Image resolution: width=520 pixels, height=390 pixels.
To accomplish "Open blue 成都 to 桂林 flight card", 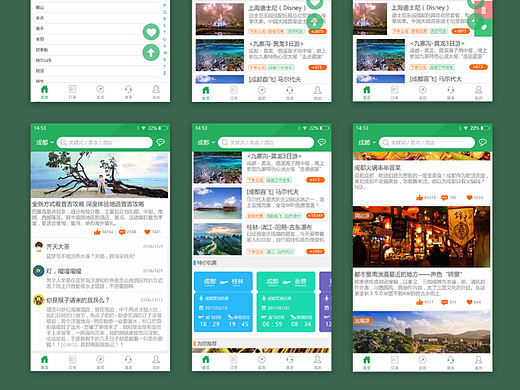I will point(223,302).
